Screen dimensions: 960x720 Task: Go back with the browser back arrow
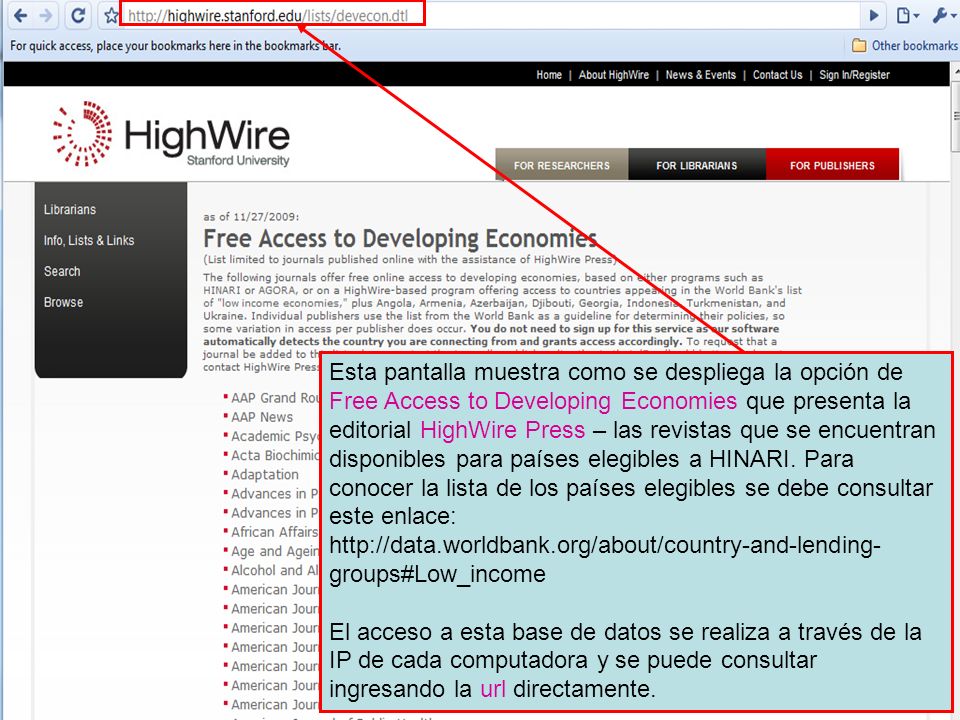[x=20, y=15]
